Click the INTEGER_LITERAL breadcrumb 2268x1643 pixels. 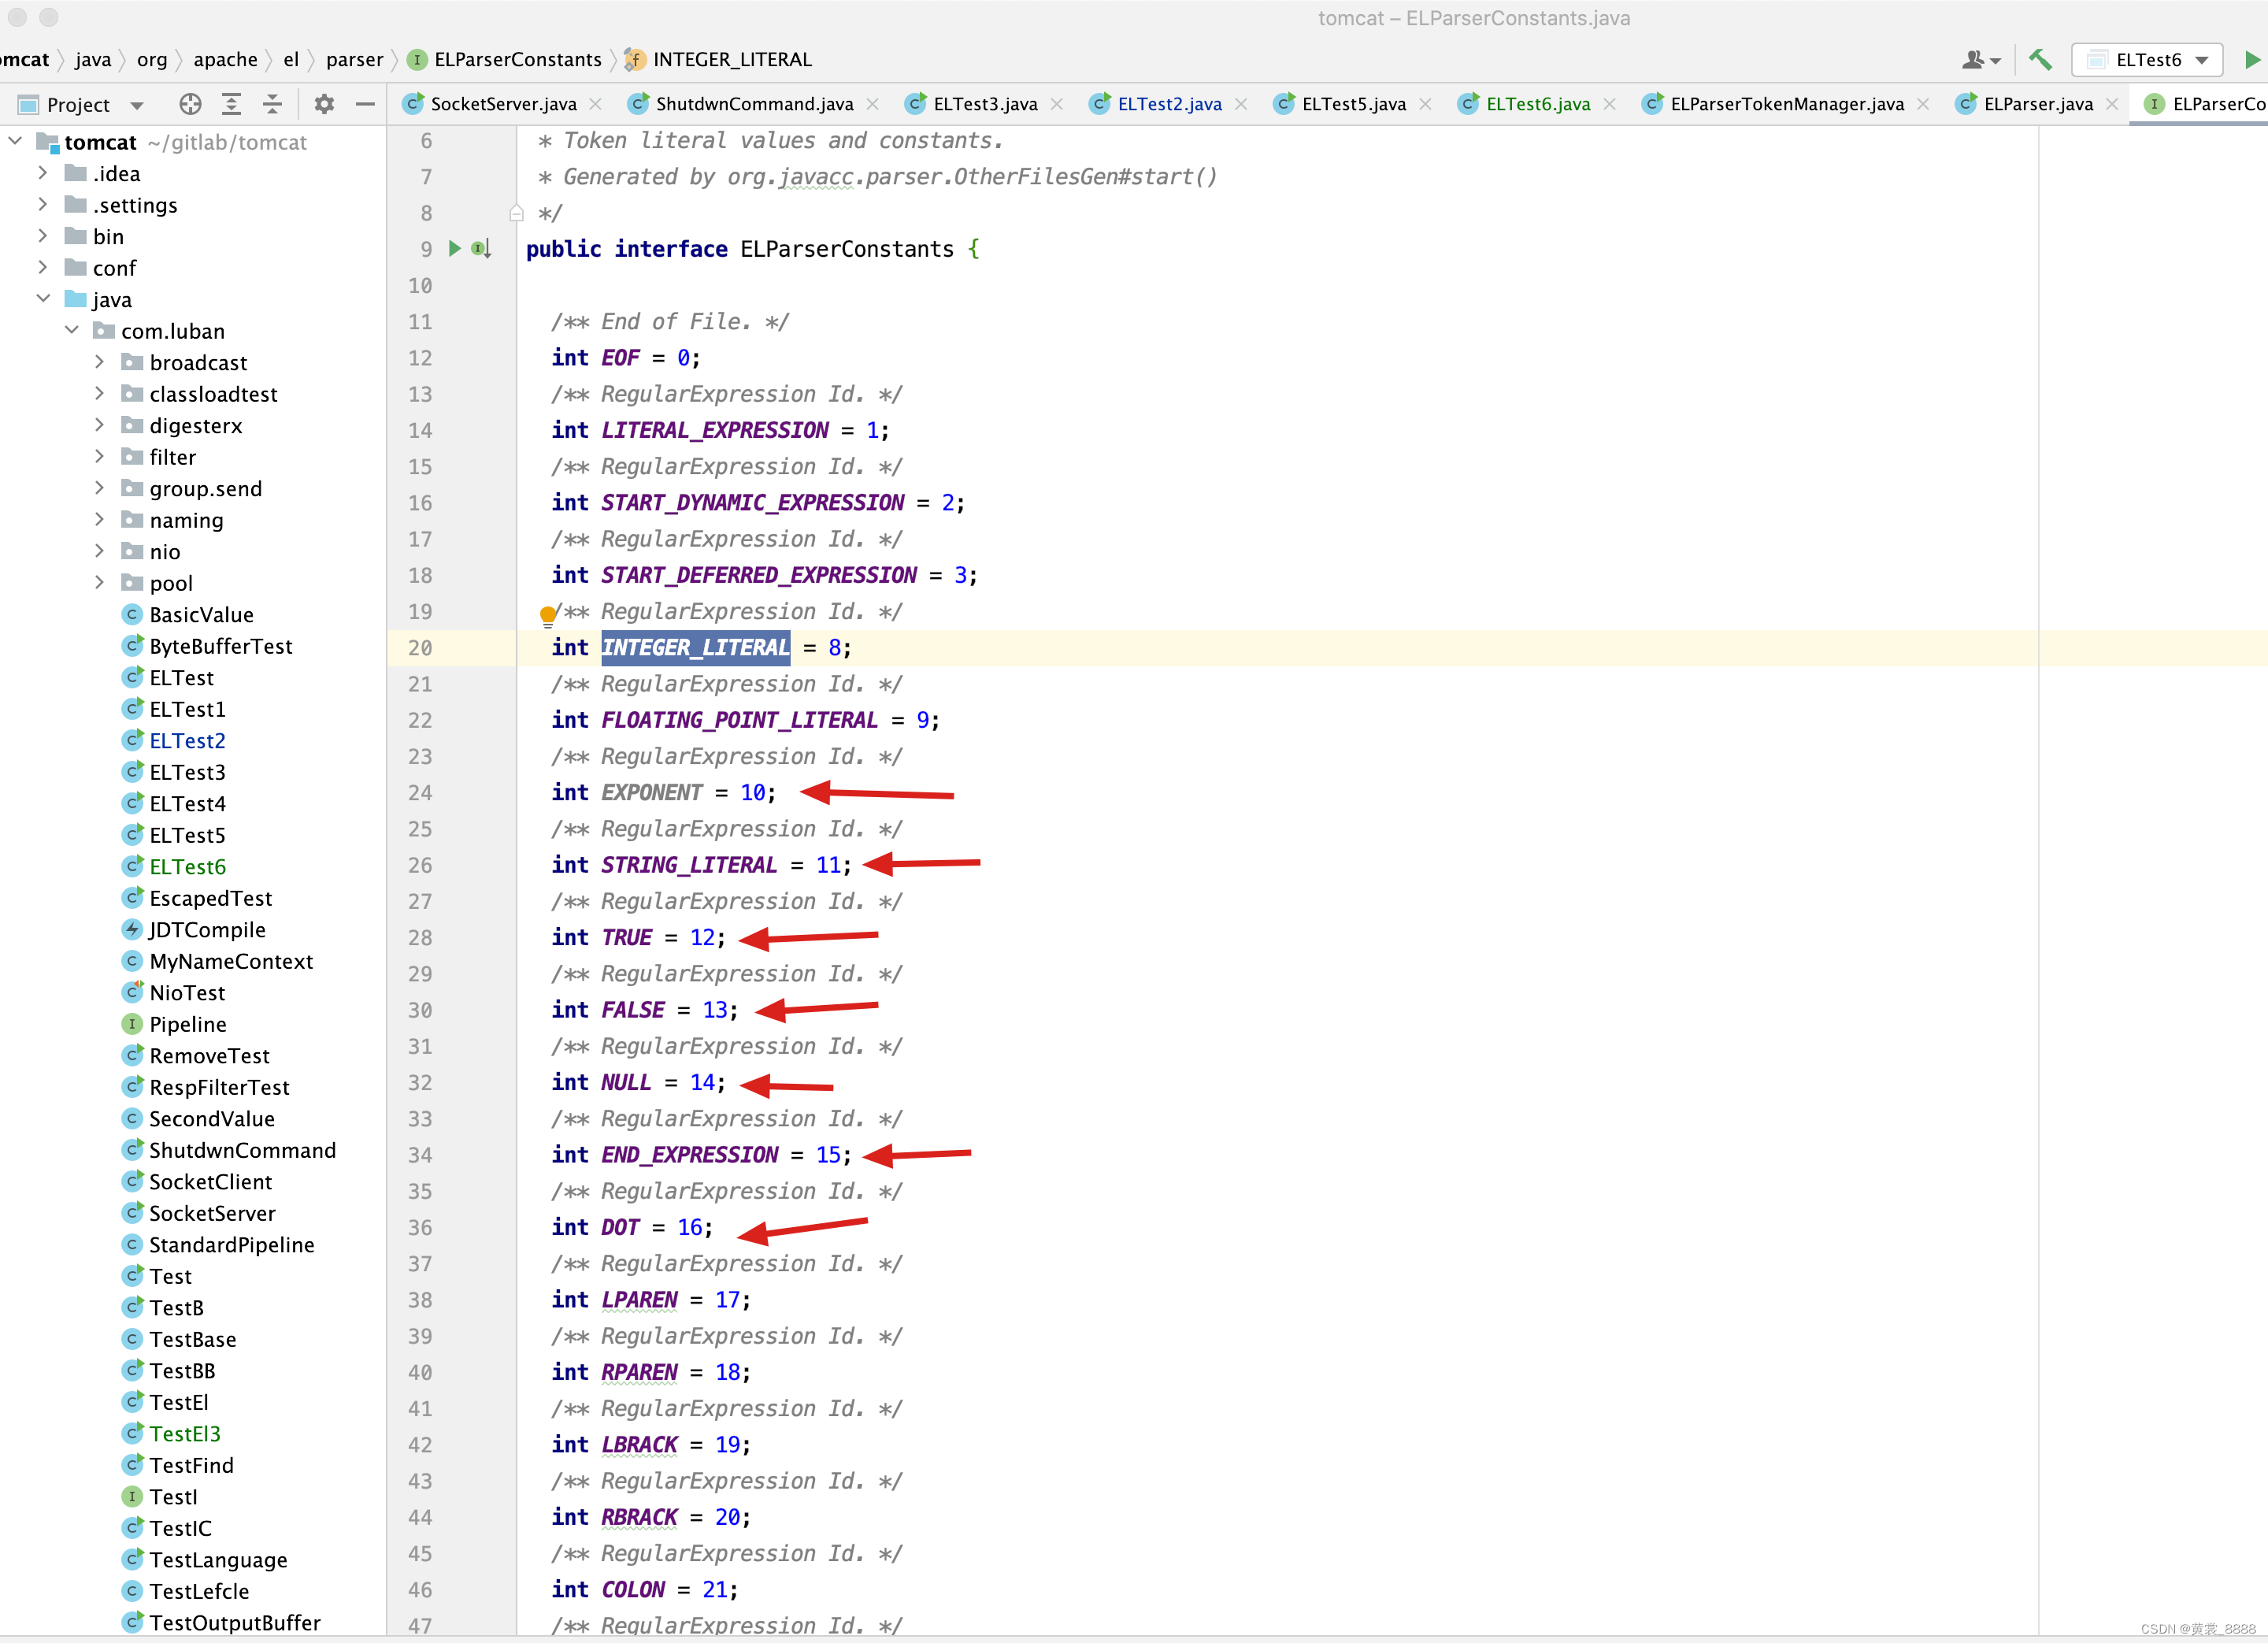(x=718, y=60)
